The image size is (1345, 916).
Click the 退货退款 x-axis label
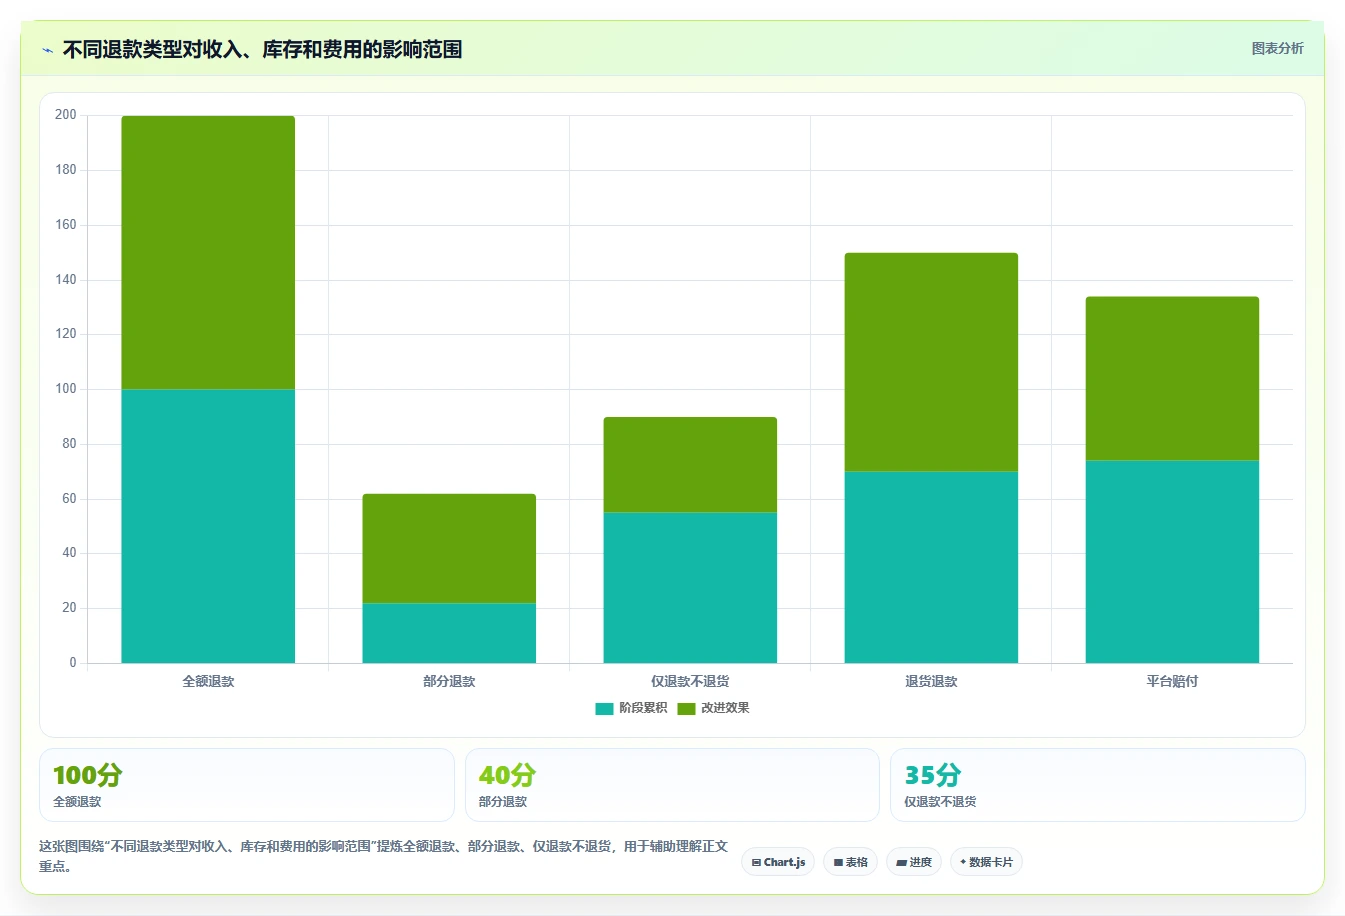pos(931,681)
